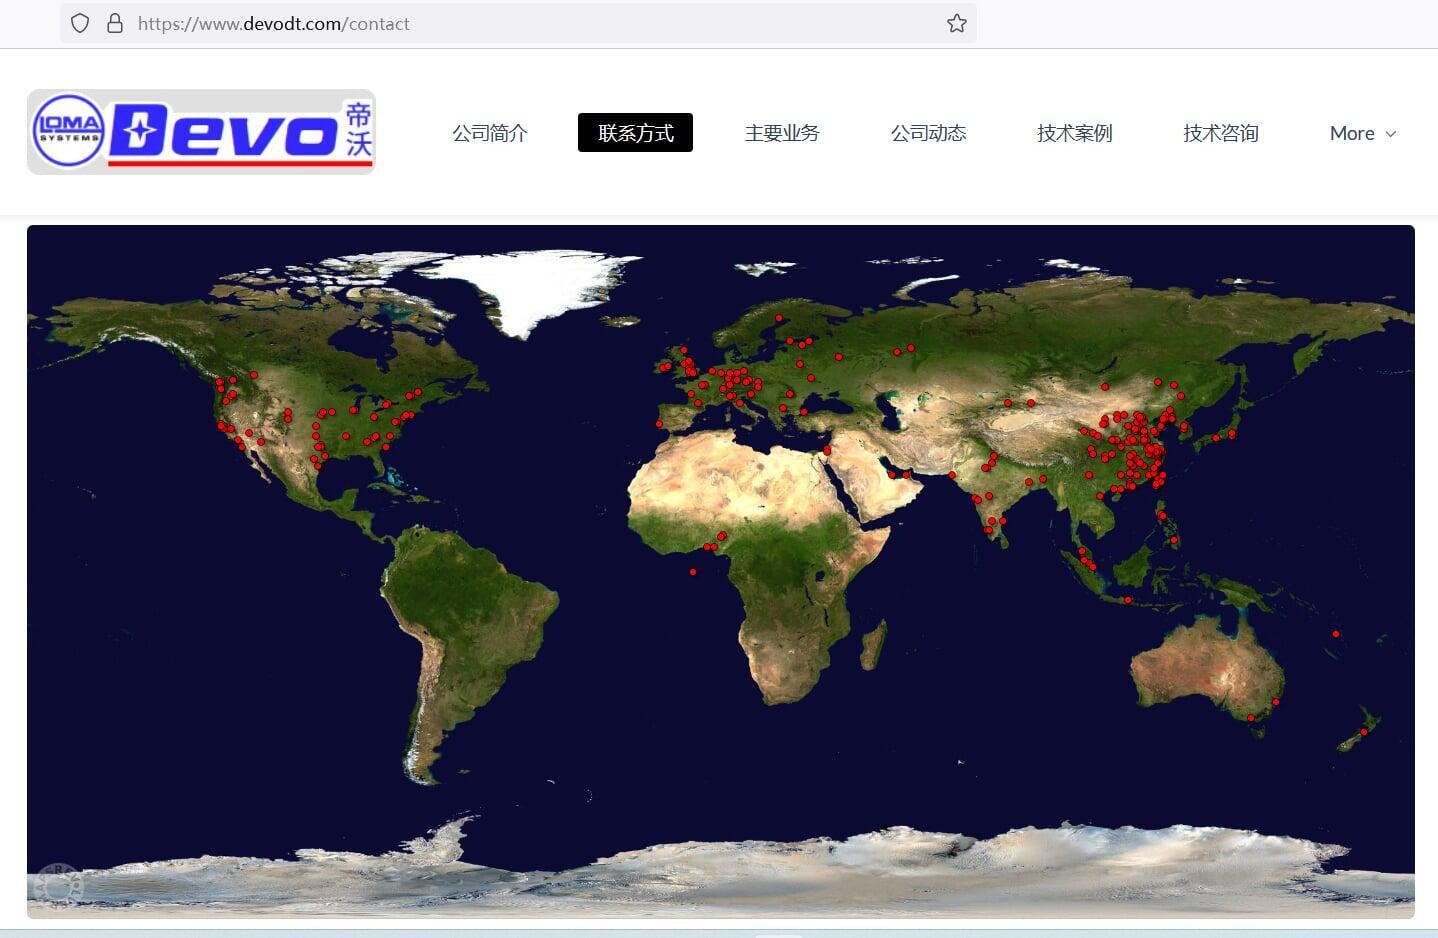Click the devodt.com/contact URL address field

517,23
